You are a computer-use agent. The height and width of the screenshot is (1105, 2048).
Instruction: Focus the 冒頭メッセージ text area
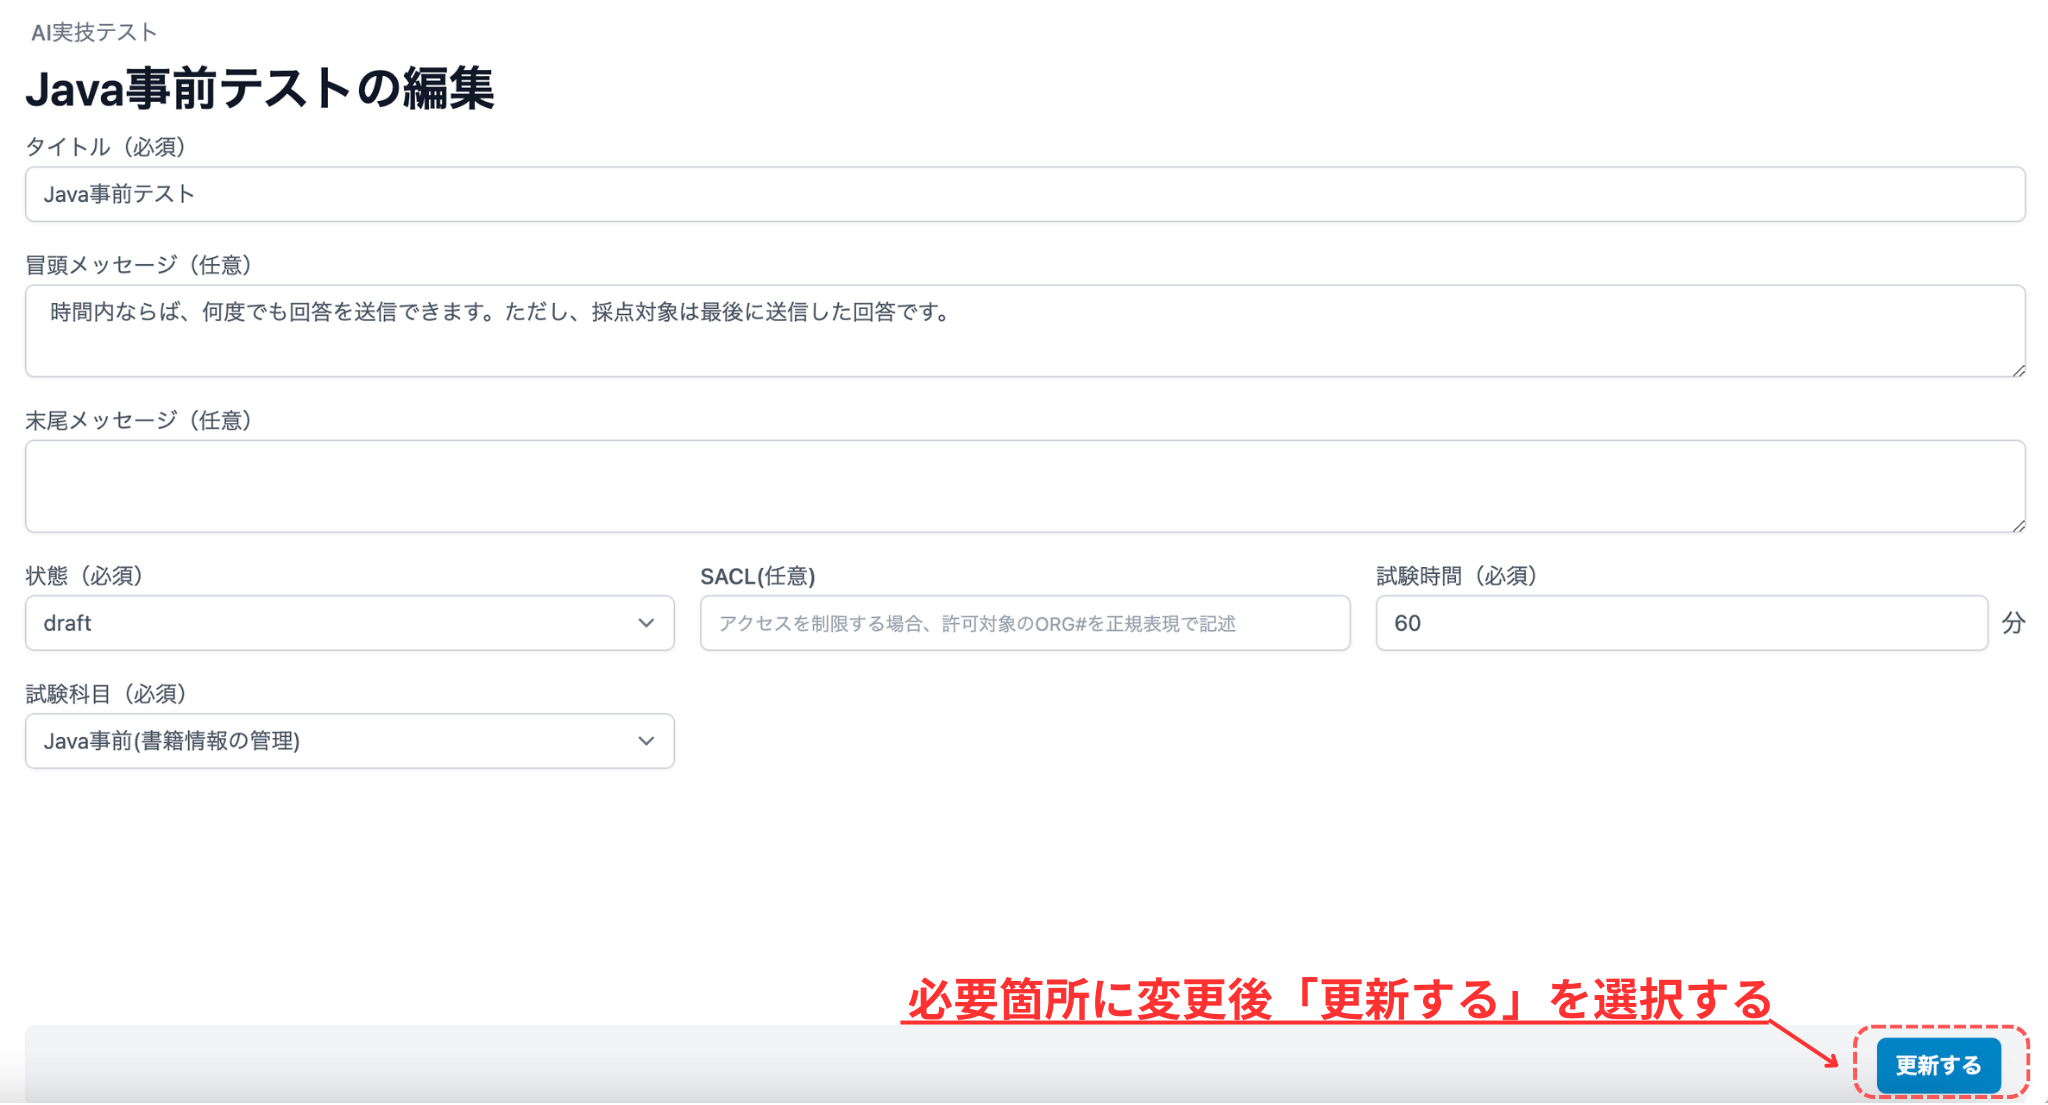1024,331
